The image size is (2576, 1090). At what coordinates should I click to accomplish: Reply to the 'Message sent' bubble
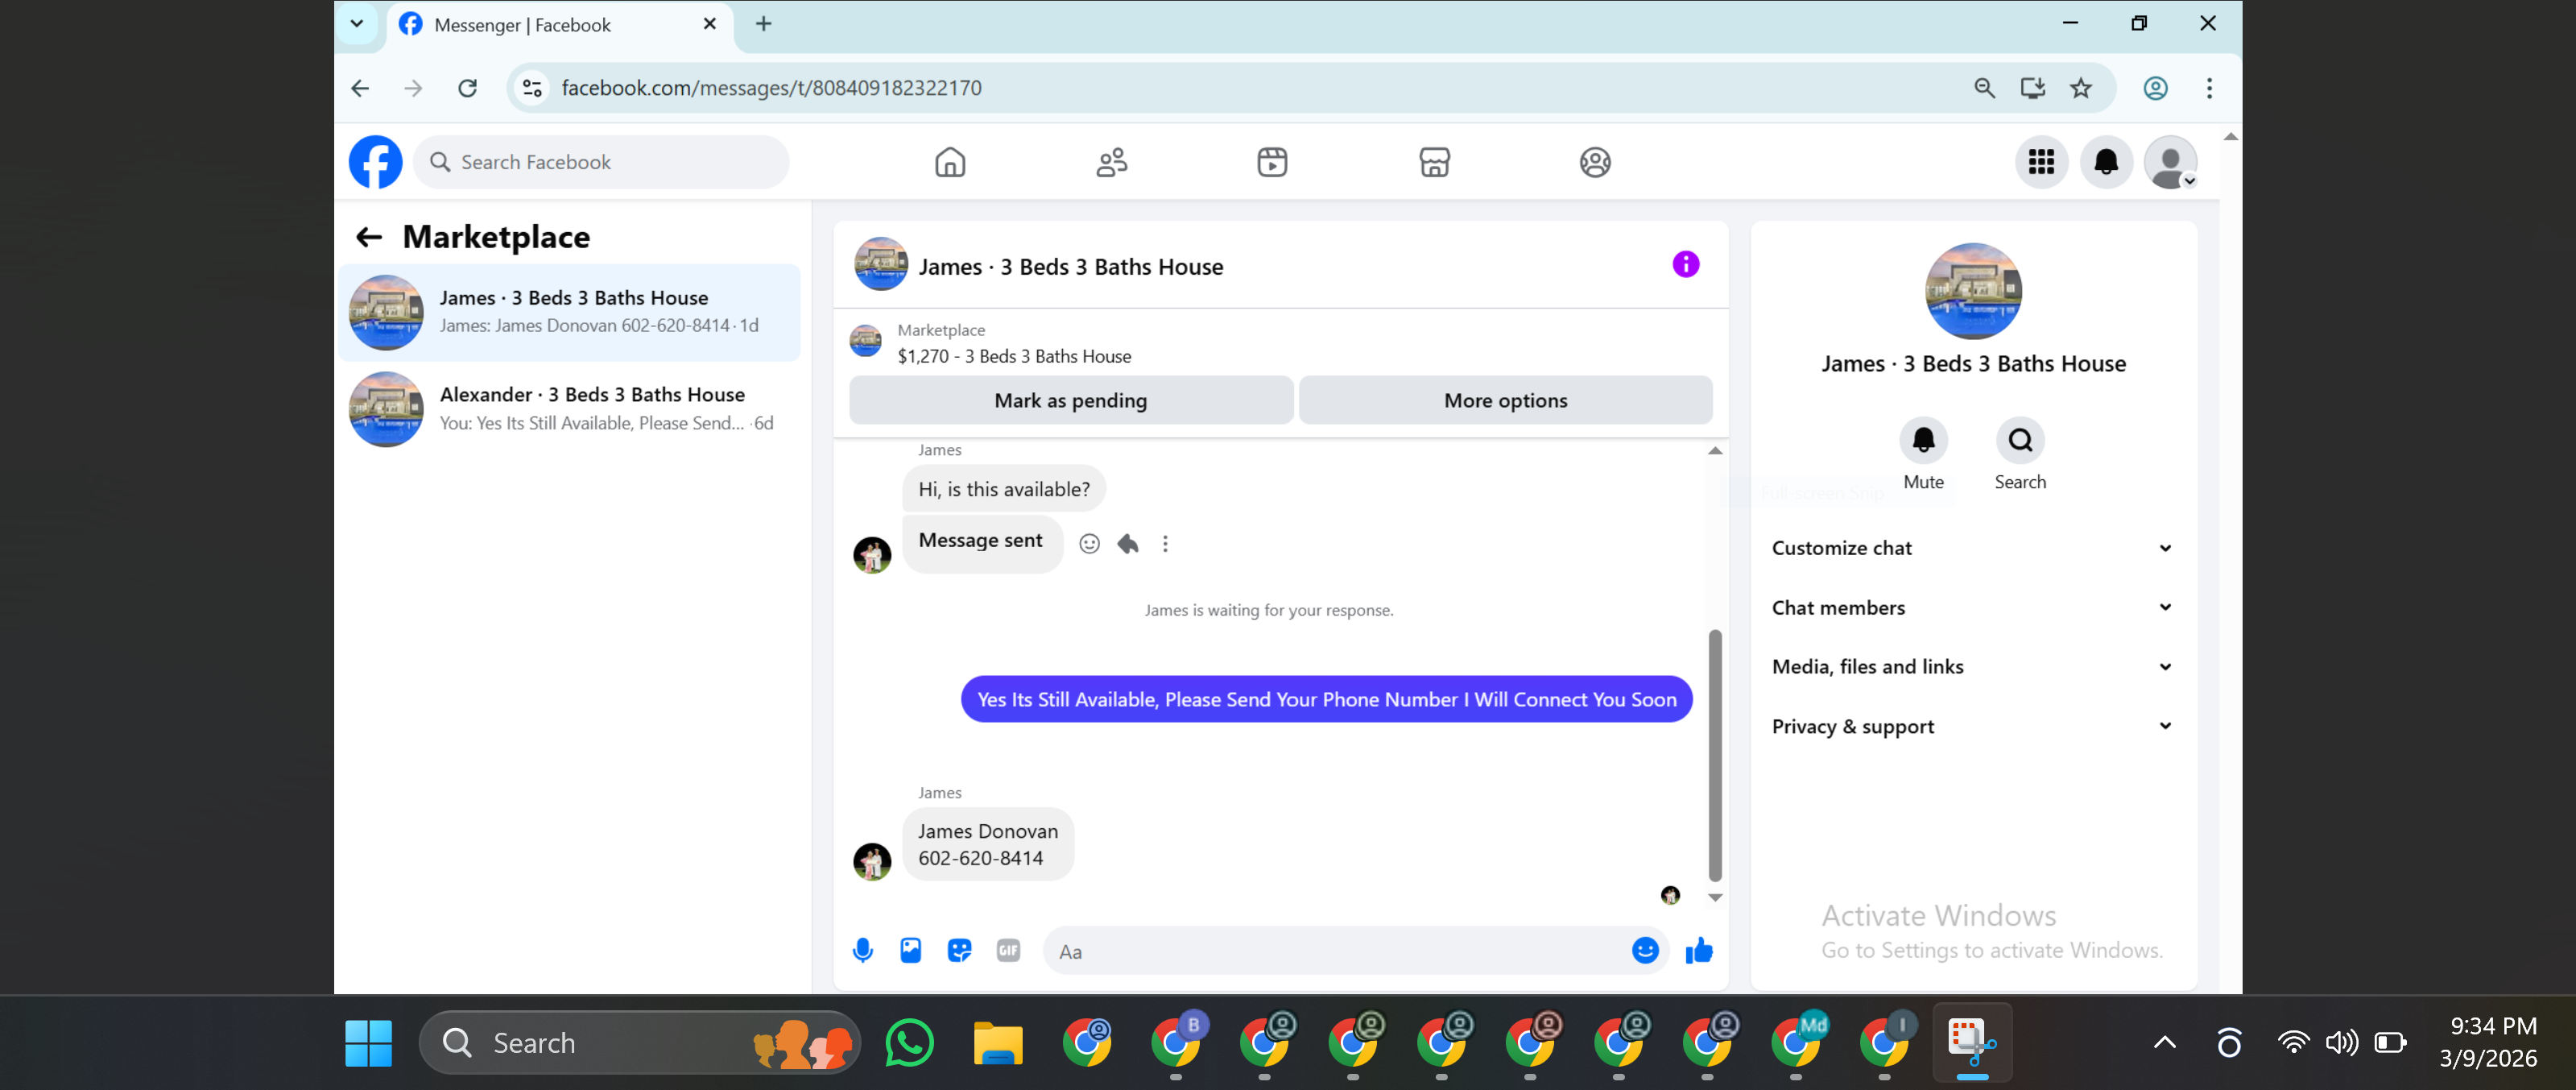click(x=1128, y=544)
